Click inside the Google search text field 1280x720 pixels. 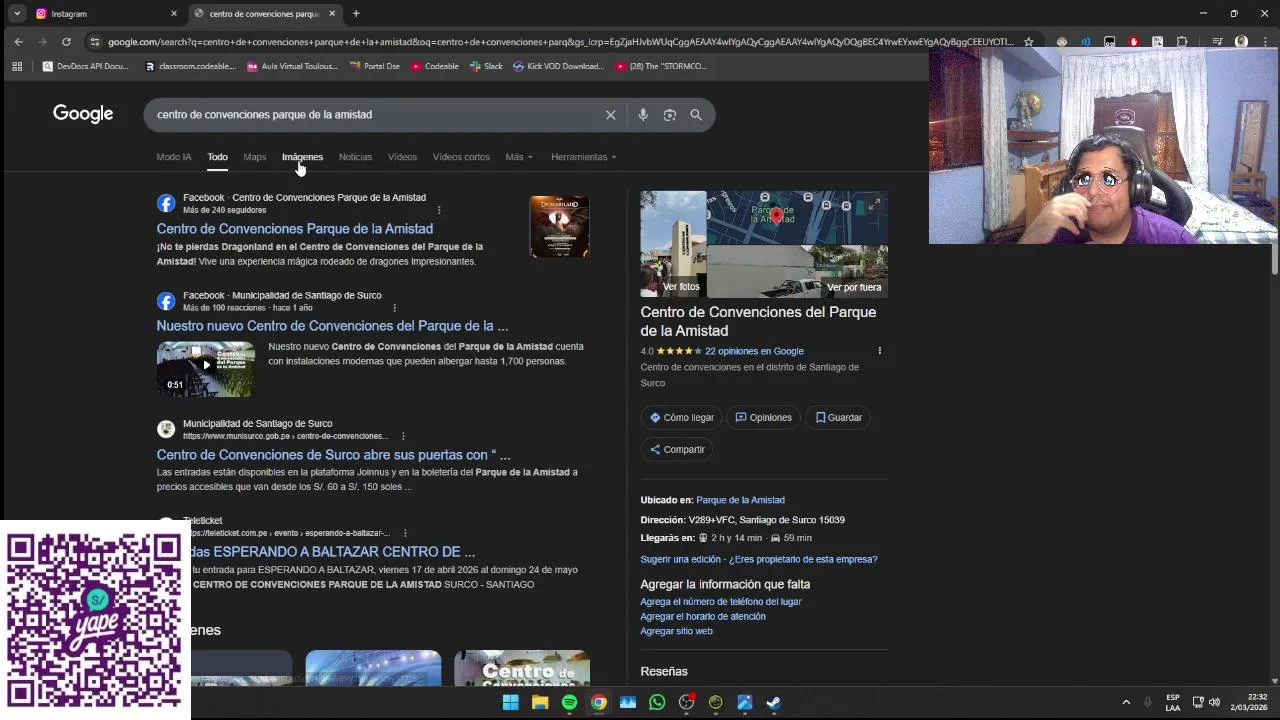pyautogui.click(x=375, y=115)
